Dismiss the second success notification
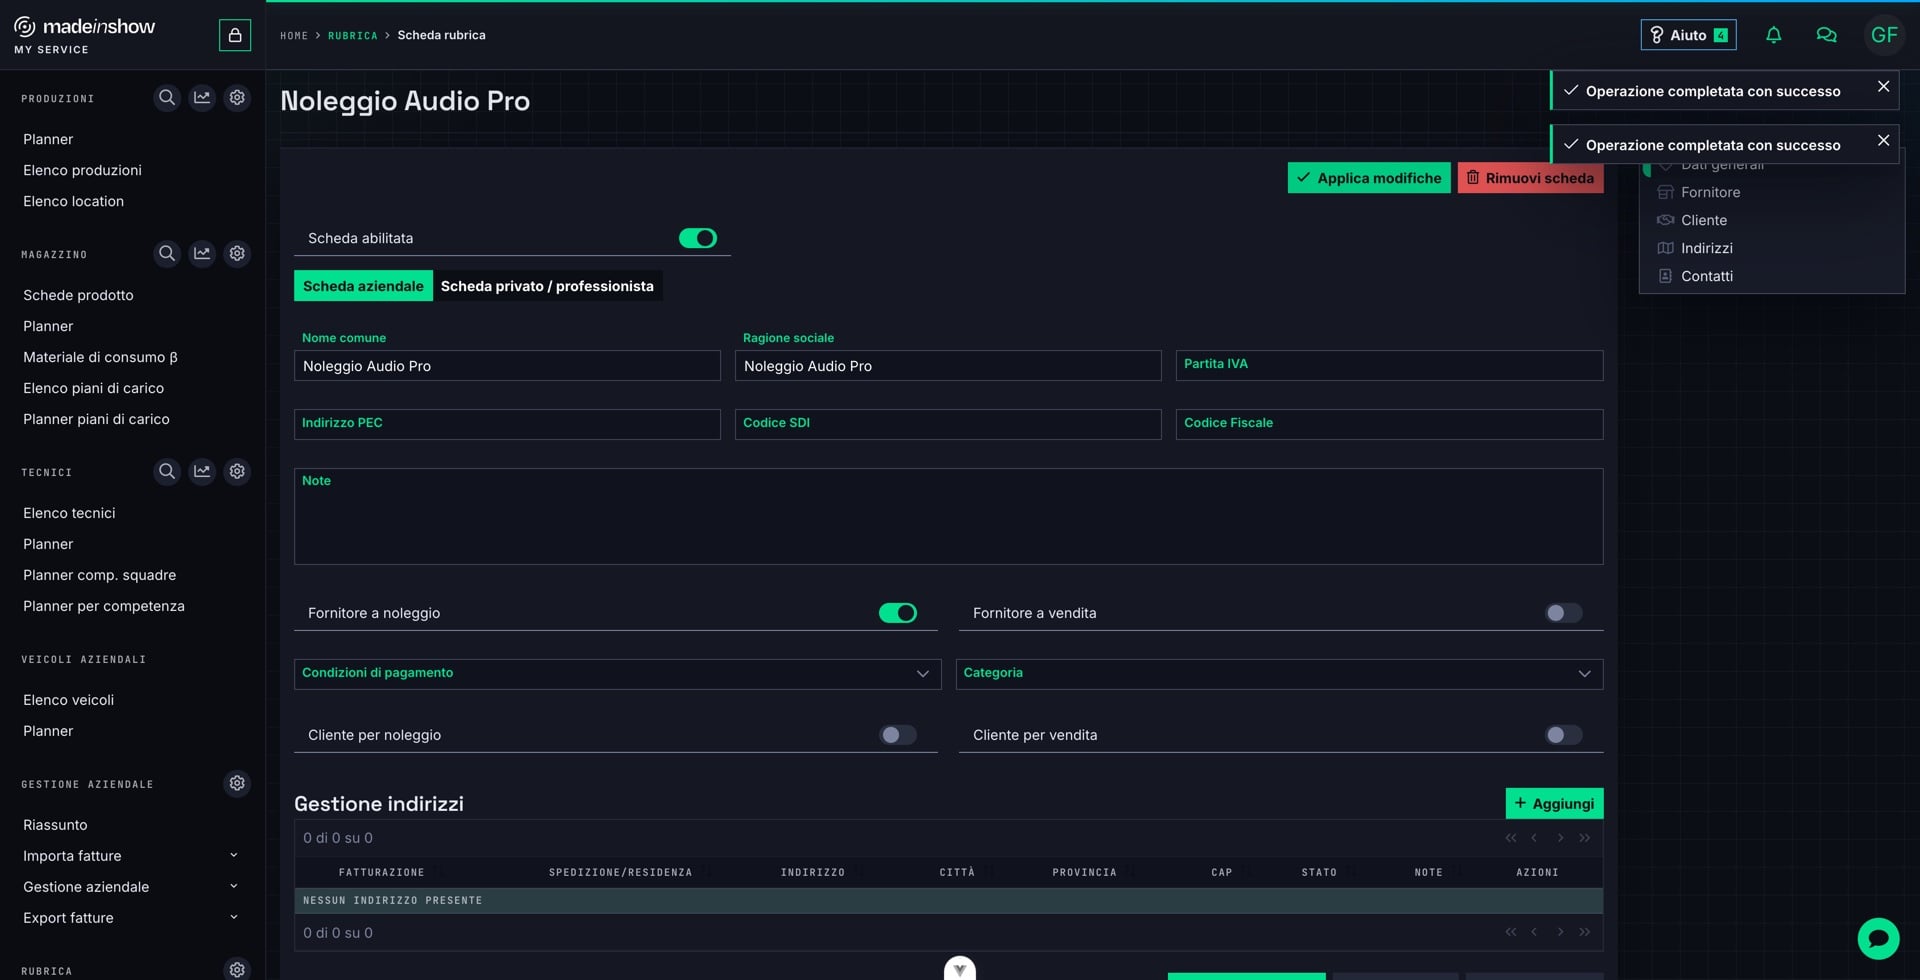This screenshot has height=980, width=1920. click(1883, 141)
